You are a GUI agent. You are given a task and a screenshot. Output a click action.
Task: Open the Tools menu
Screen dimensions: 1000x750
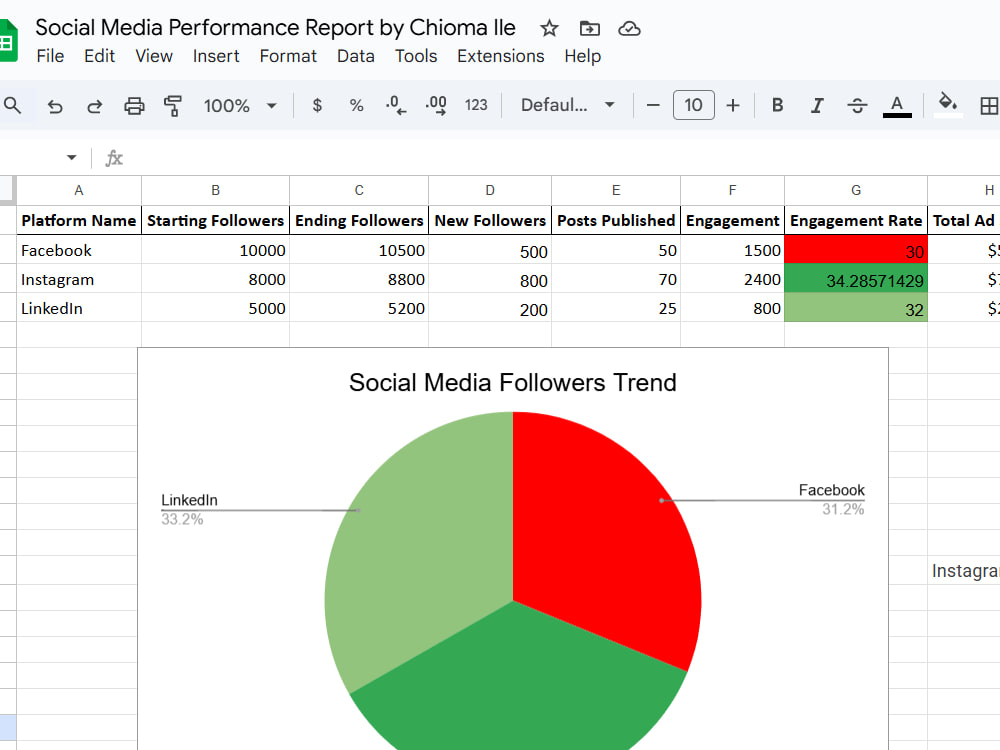(x=416, y=56)
